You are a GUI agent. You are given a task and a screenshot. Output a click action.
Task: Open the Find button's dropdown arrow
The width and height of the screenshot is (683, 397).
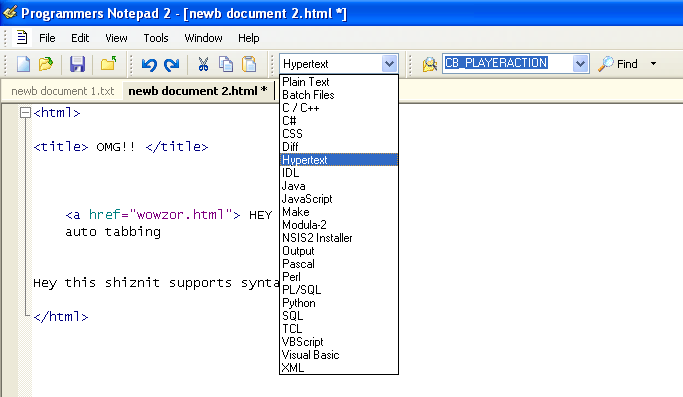click(x=653, y=64)
